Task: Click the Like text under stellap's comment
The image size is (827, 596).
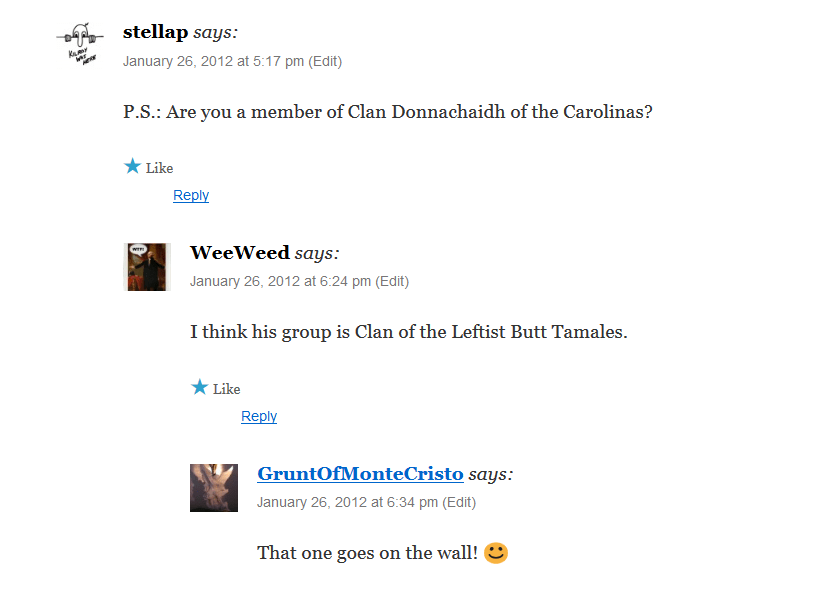Action: point(160,168)
